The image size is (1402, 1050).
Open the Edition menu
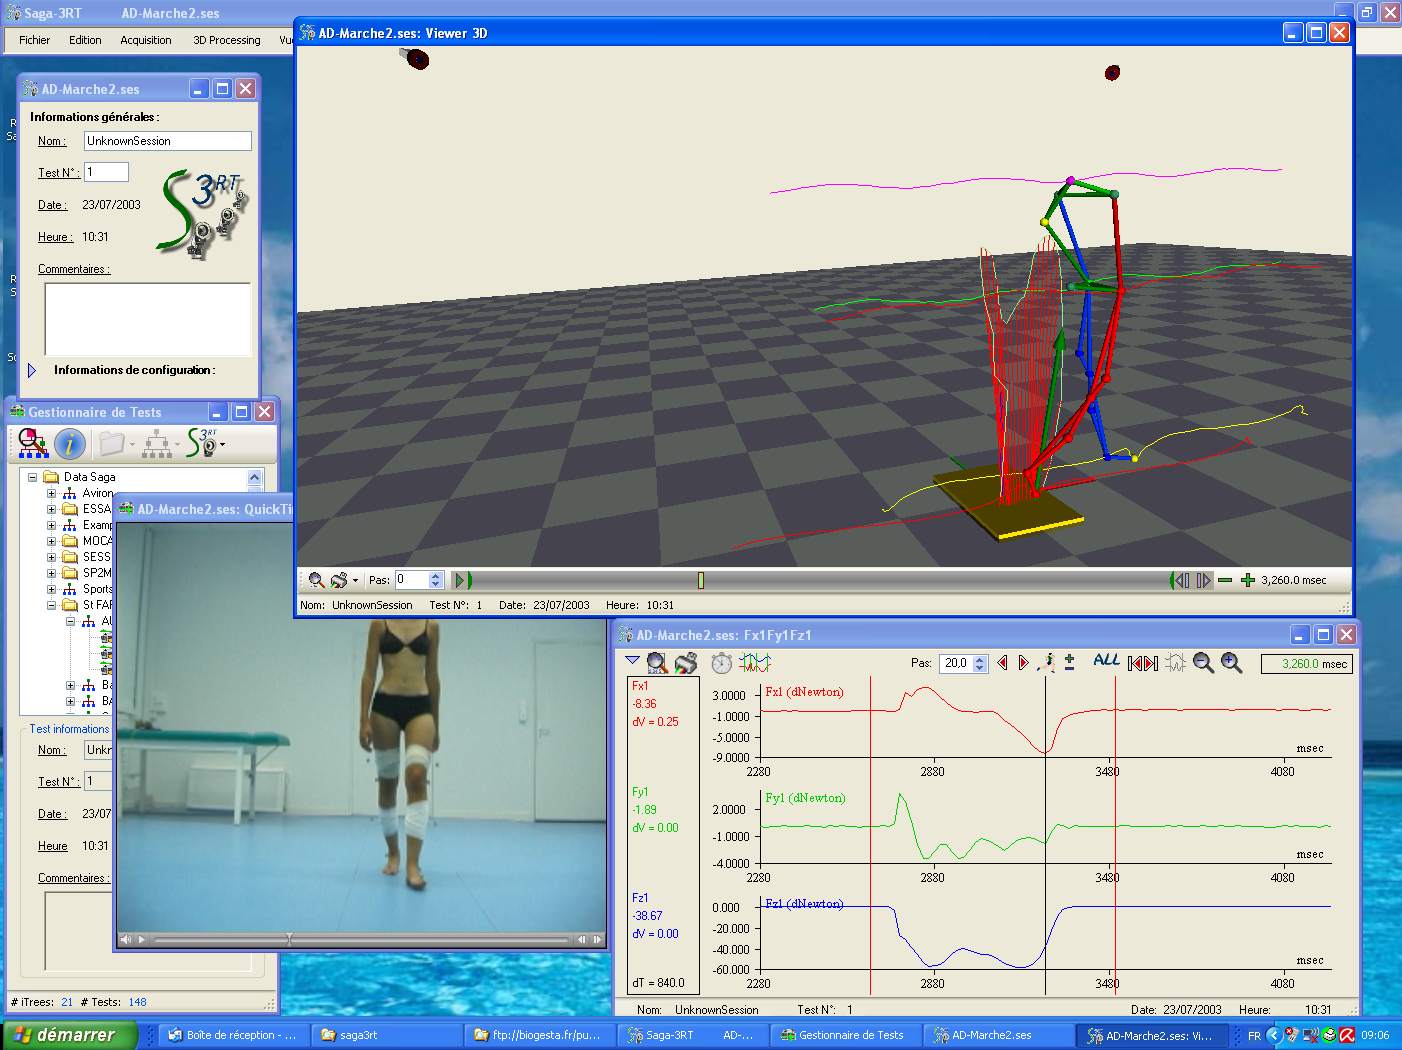click(85, 40)
